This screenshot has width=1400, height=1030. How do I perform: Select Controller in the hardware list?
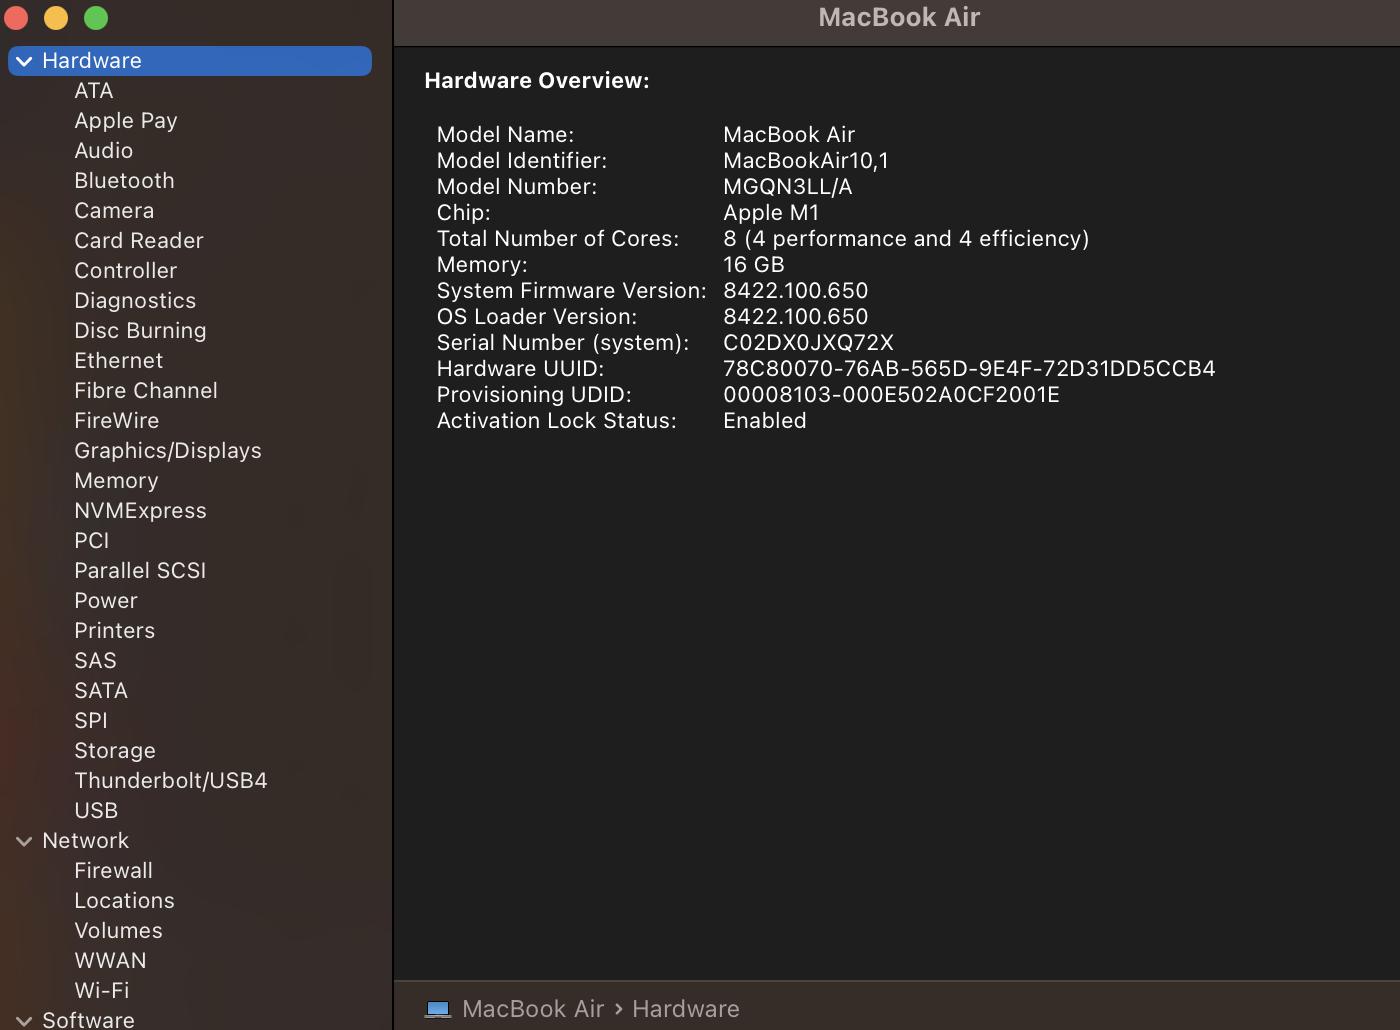tap(126, 271)
